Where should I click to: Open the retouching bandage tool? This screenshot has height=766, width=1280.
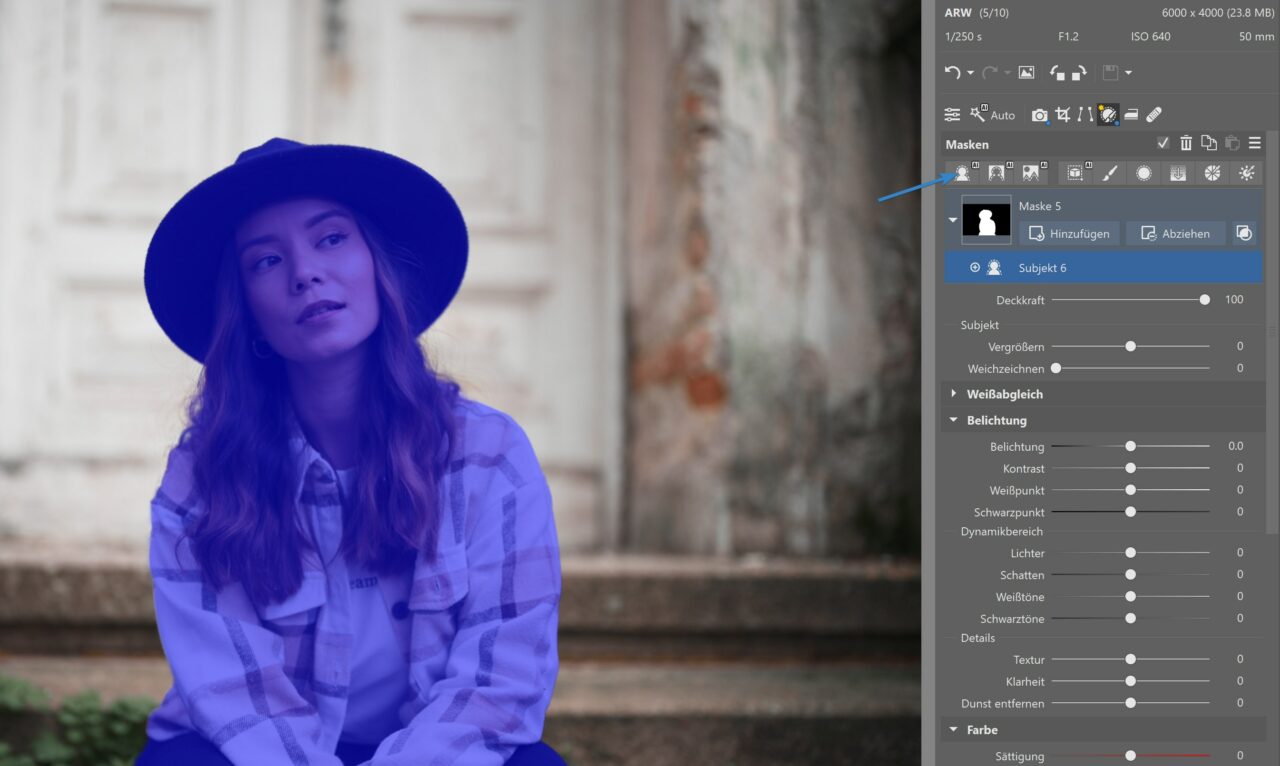1154,115
